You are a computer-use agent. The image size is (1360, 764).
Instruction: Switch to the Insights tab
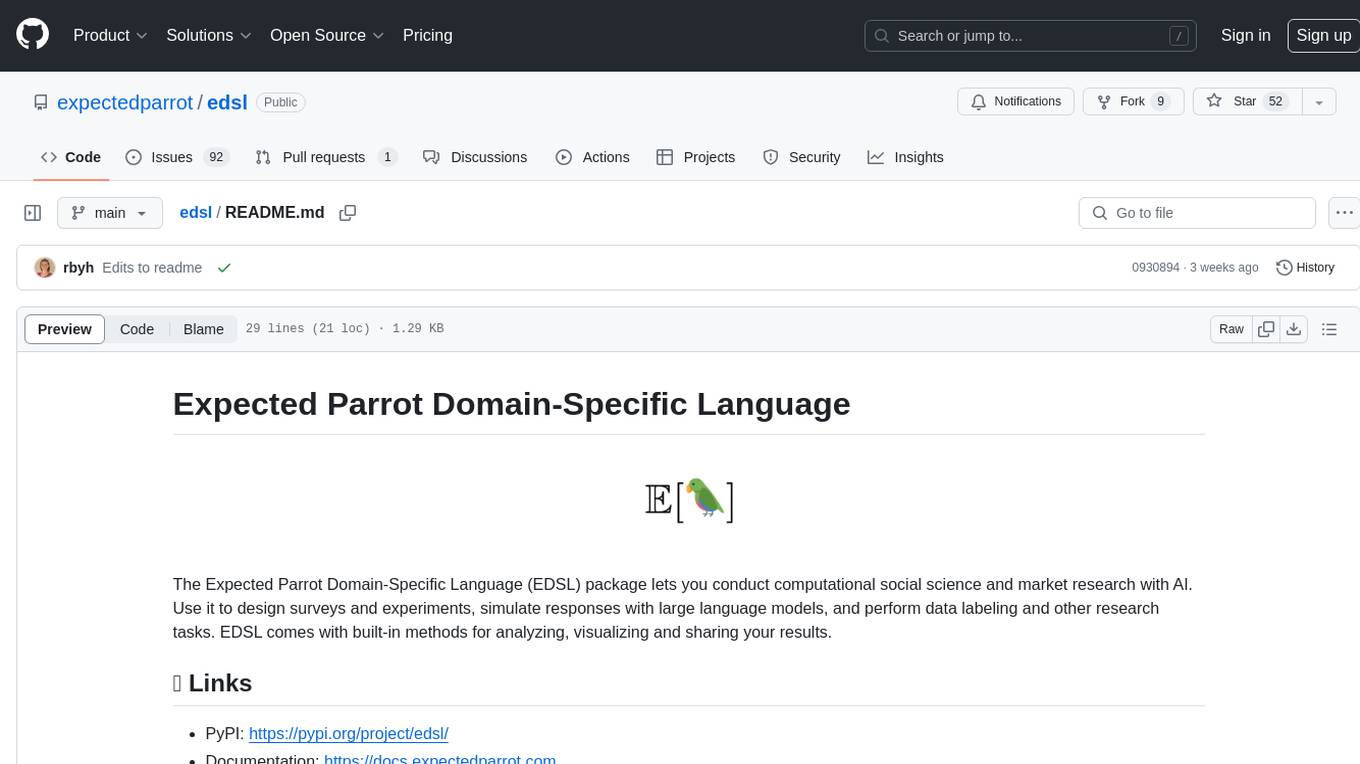[905, 157]
